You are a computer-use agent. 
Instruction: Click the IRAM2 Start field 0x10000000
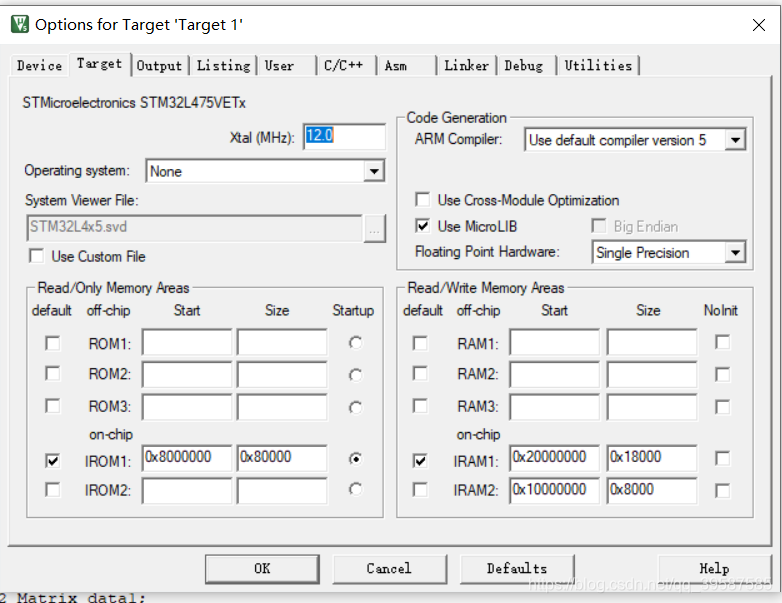[554, 491]
